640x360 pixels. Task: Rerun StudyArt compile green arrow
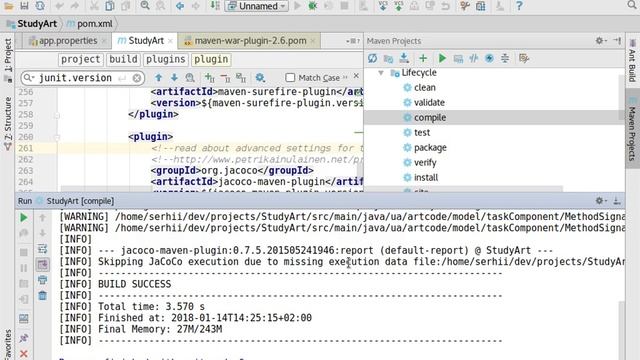pyautogui.click(x=24, y=218)
